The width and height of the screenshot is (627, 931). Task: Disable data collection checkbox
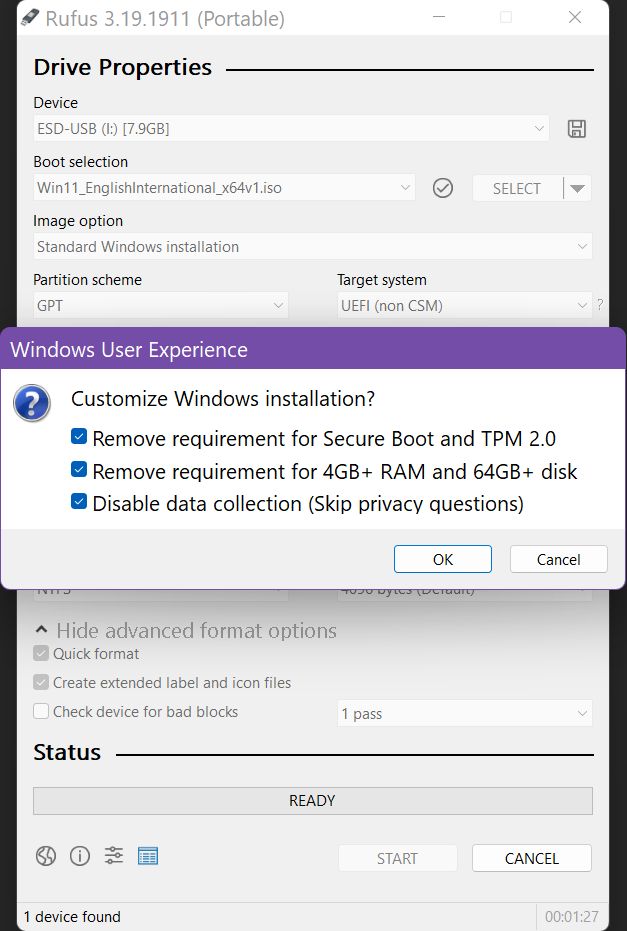pos(78,501)
